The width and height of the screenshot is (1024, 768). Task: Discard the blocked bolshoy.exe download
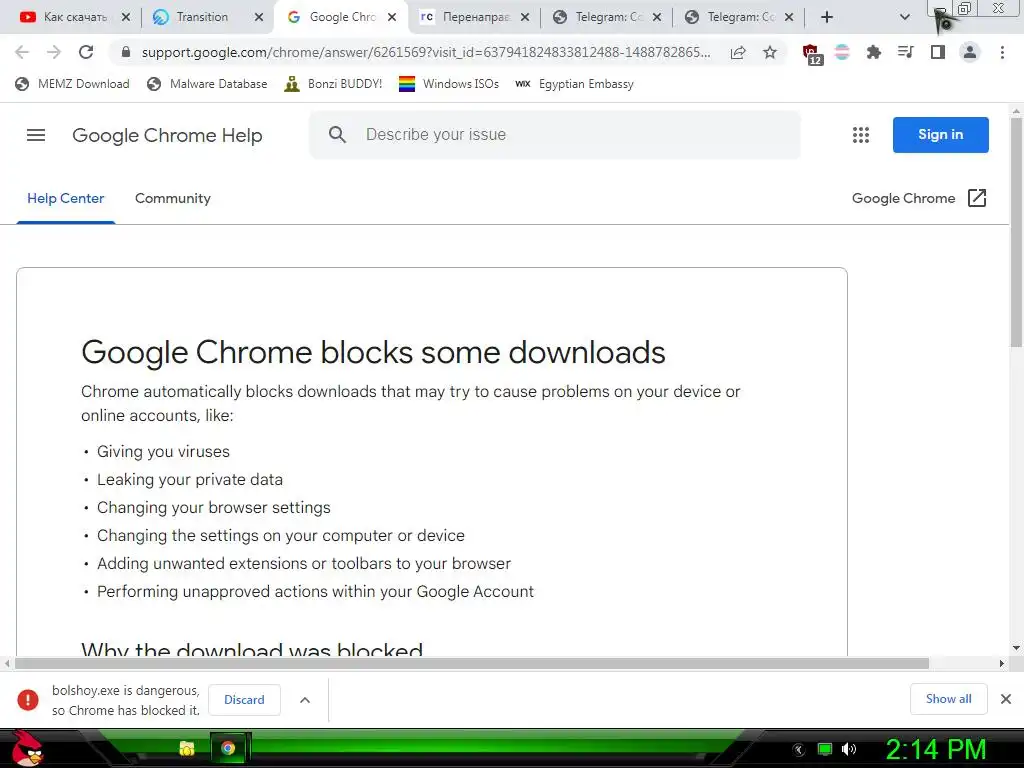pyautogui.click(x=244, y=699)
